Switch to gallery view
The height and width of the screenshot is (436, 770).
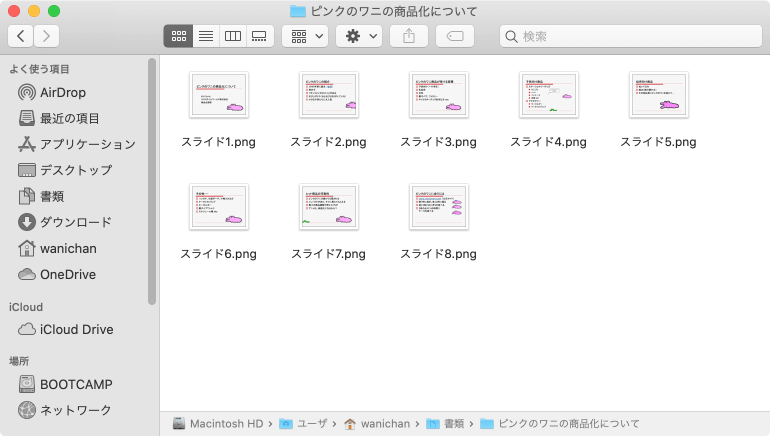(x=259, y=36)
